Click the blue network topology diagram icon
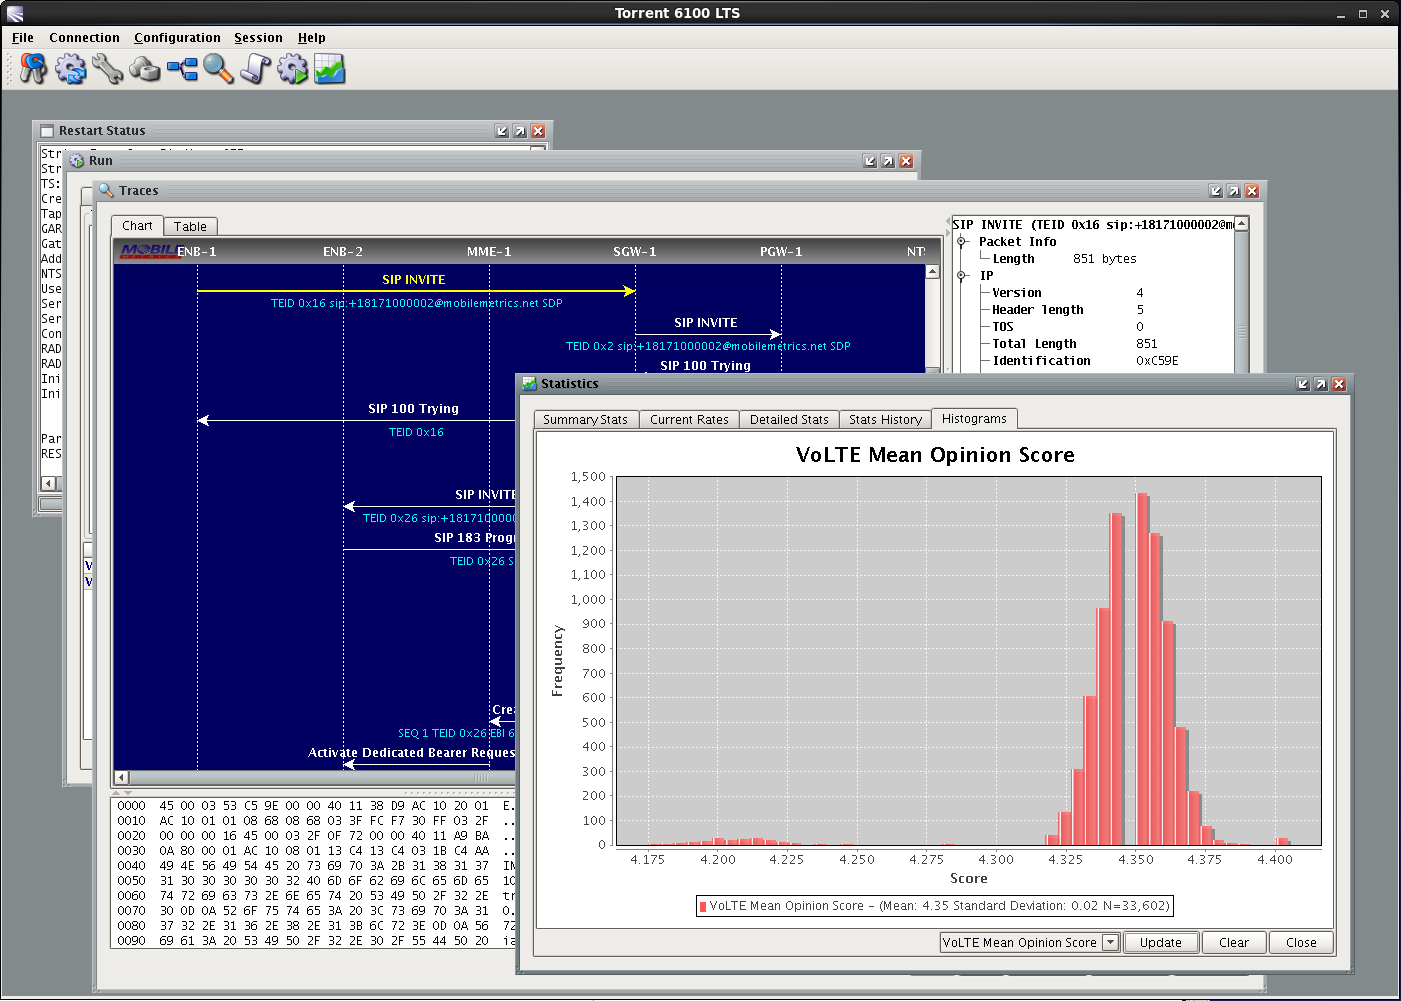The width and height of the screenshot is (1401, 1001). [182, 69]
